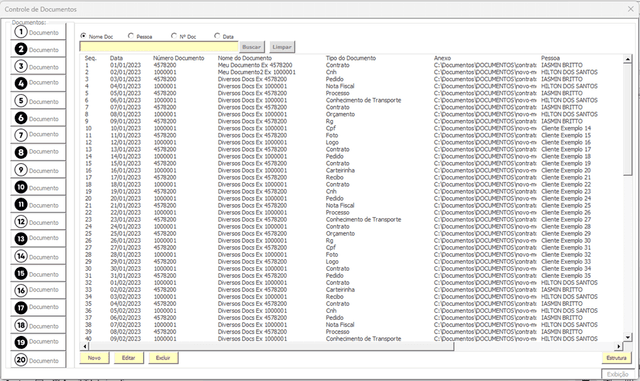Open Documento number 18 in sidebar
This screenshot has width=640, height=381.
coord(38,325)
